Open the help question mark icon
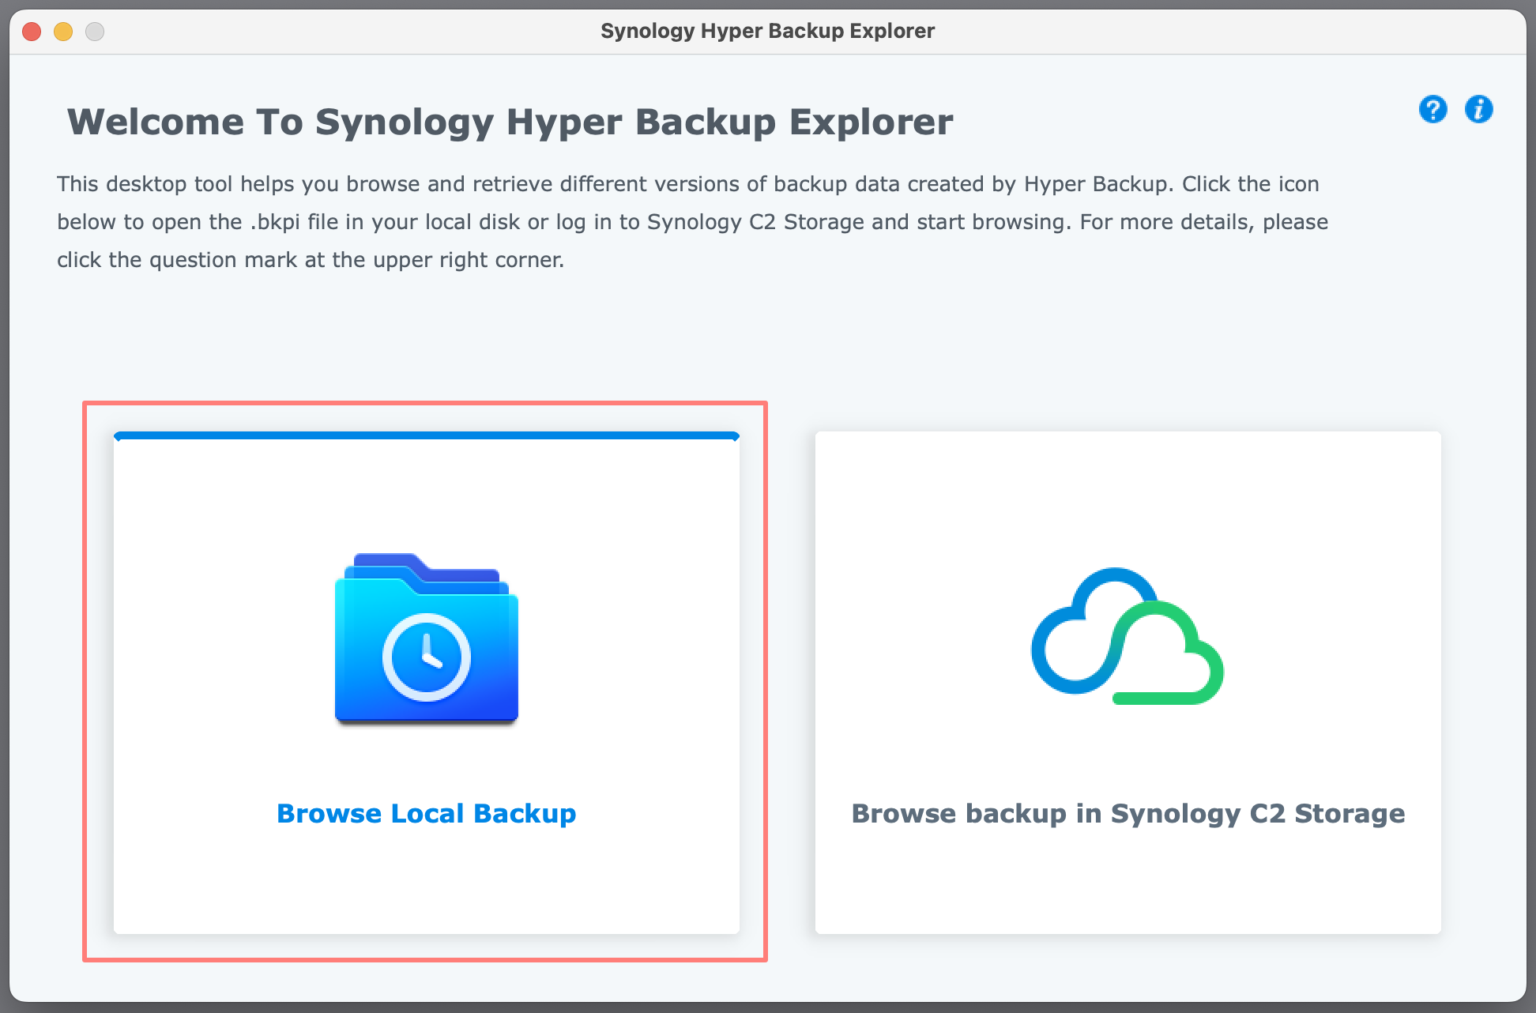This screenshot has width=1536, height=1013. click(x=1433, y=109)
